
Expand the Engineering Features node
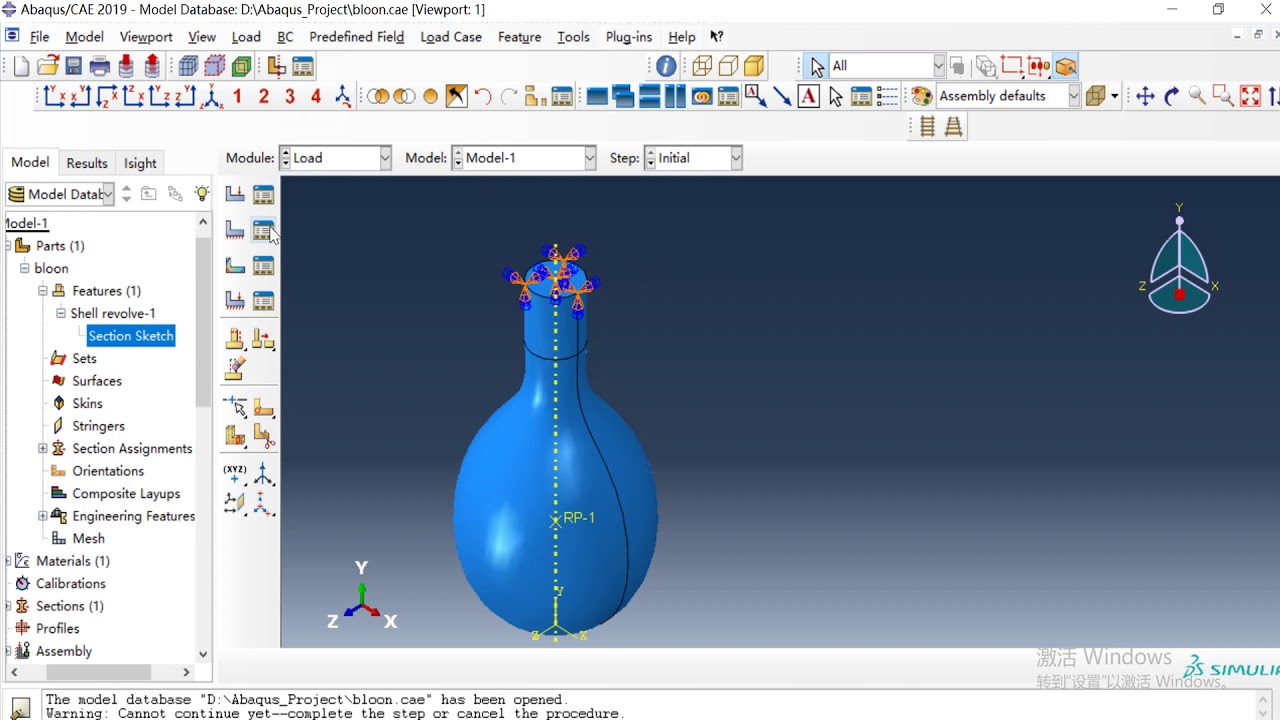click(x=43, y=516)
